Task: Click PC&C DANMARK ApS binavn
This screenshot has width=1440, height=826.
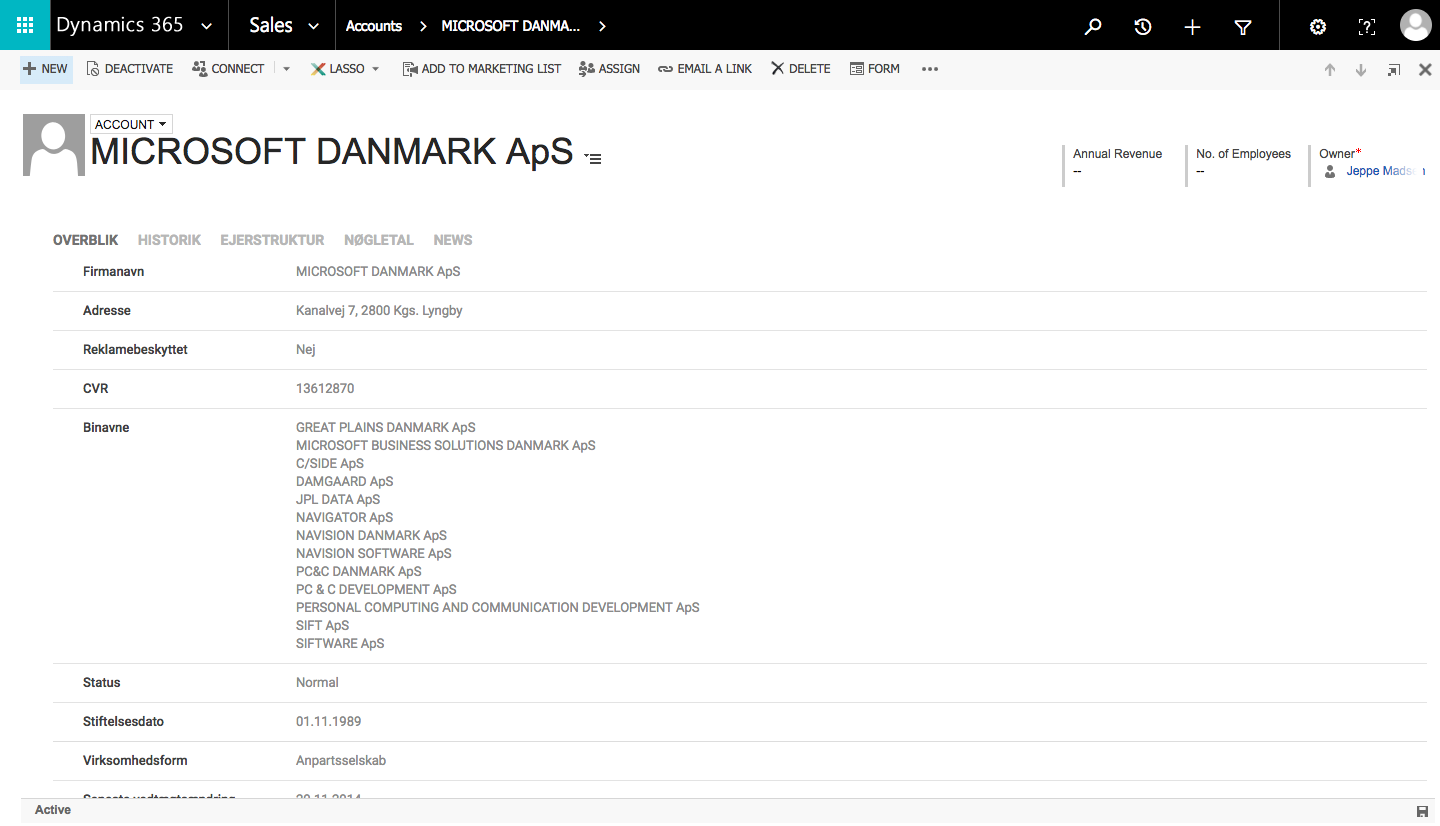Action: click(359, 571)
